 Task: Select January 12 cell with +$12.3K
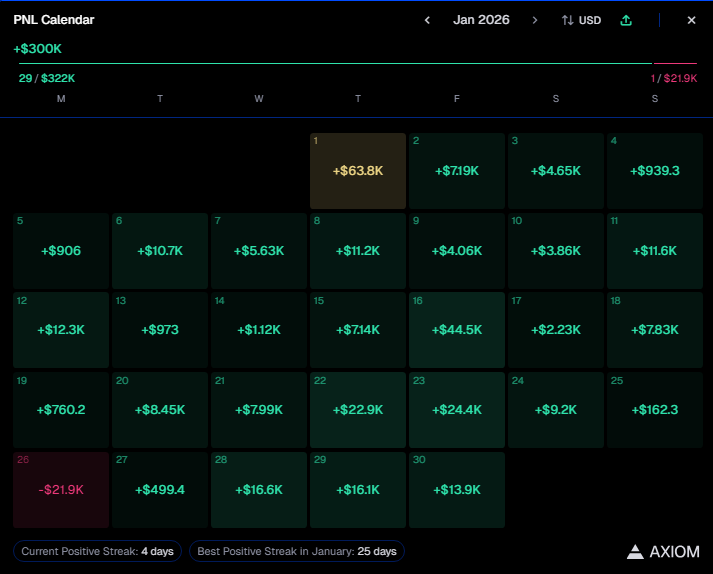(61, 330)
